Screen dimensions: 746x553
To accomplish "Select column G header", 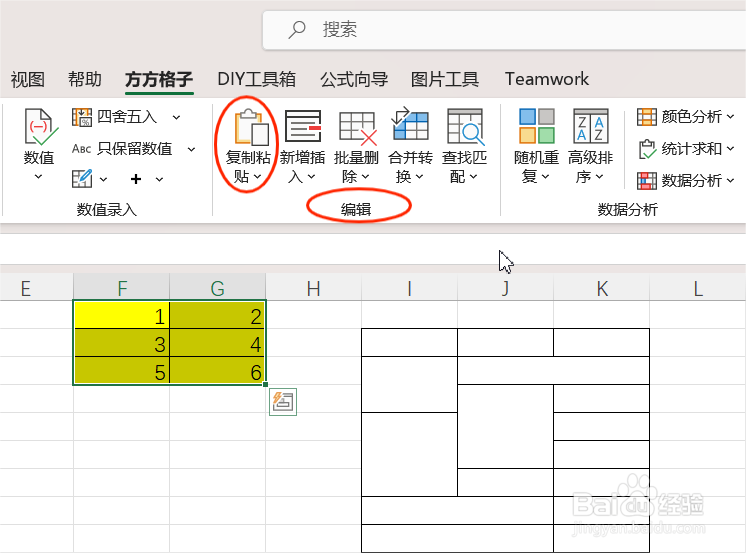I will point(217,288).
